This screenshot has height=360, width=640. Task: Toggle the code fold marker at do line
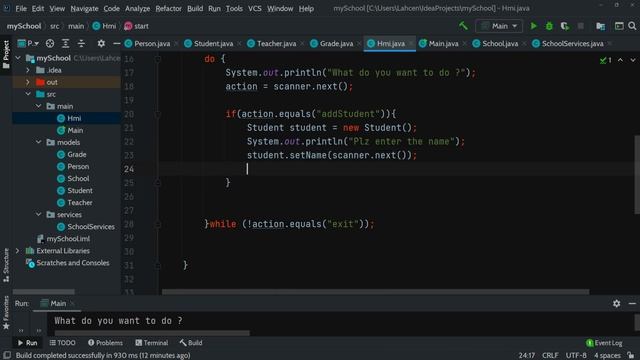(158, 59)
